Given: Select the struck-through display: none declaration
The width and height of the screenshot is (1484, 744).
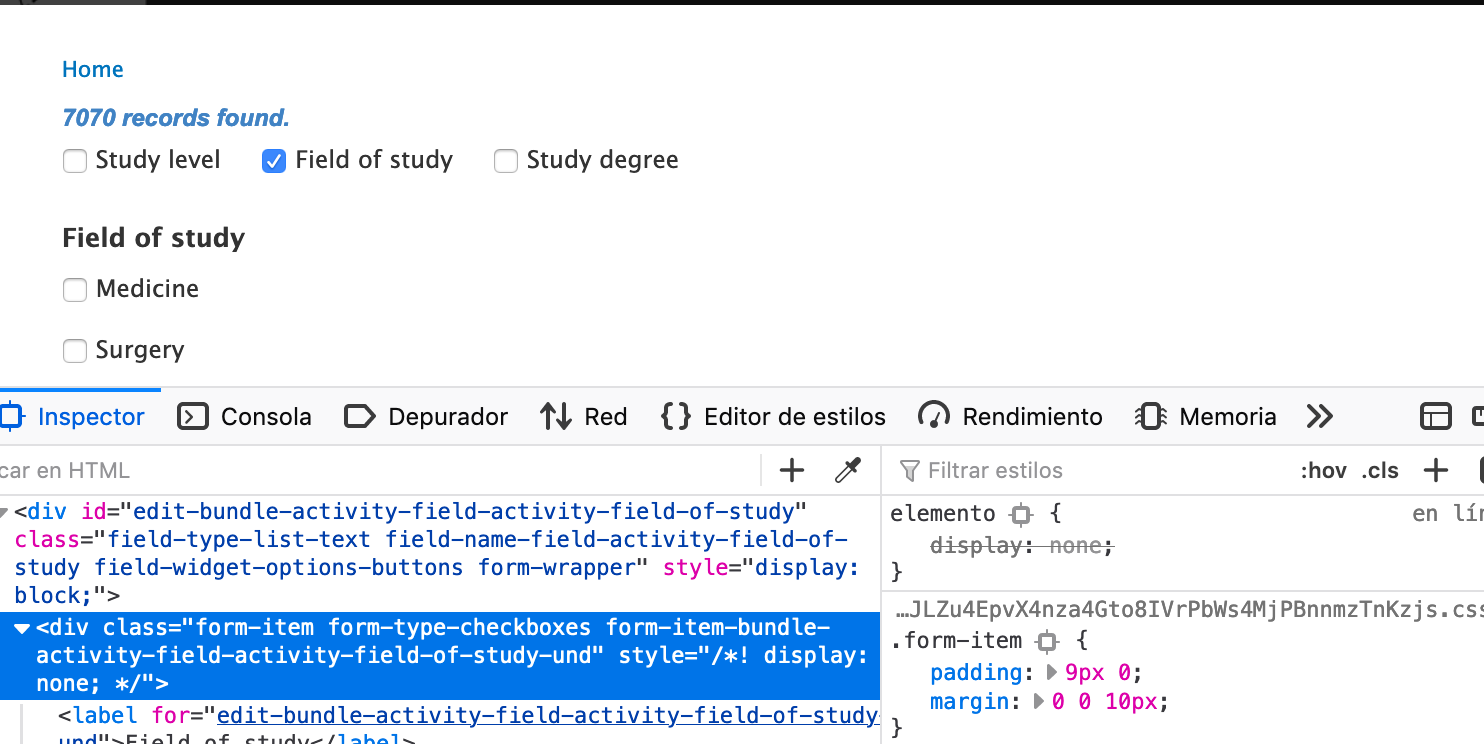Looking at the screenshot, I should 1021,546.
